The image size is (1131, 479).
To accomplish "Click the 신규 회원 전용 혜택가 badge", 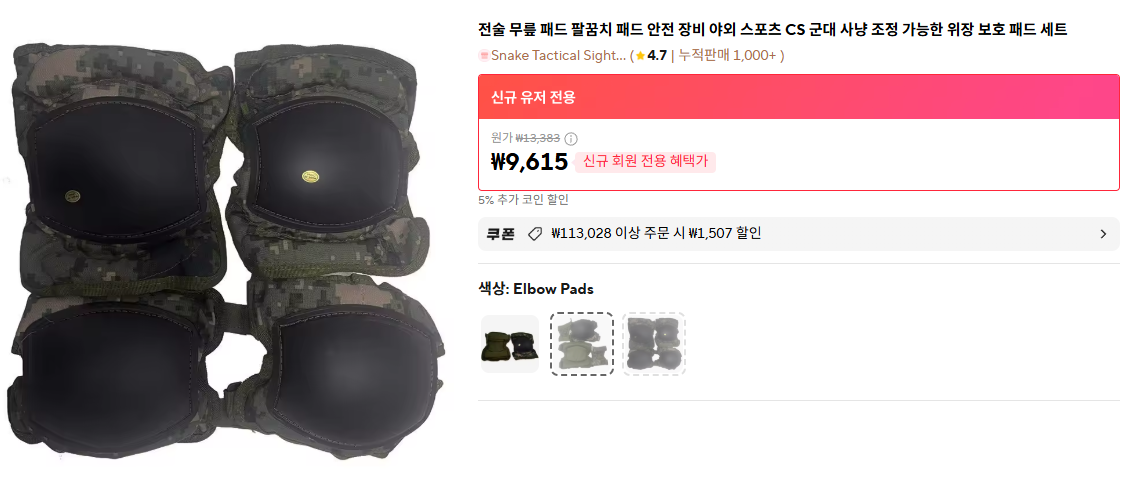I will click(645, 162).
